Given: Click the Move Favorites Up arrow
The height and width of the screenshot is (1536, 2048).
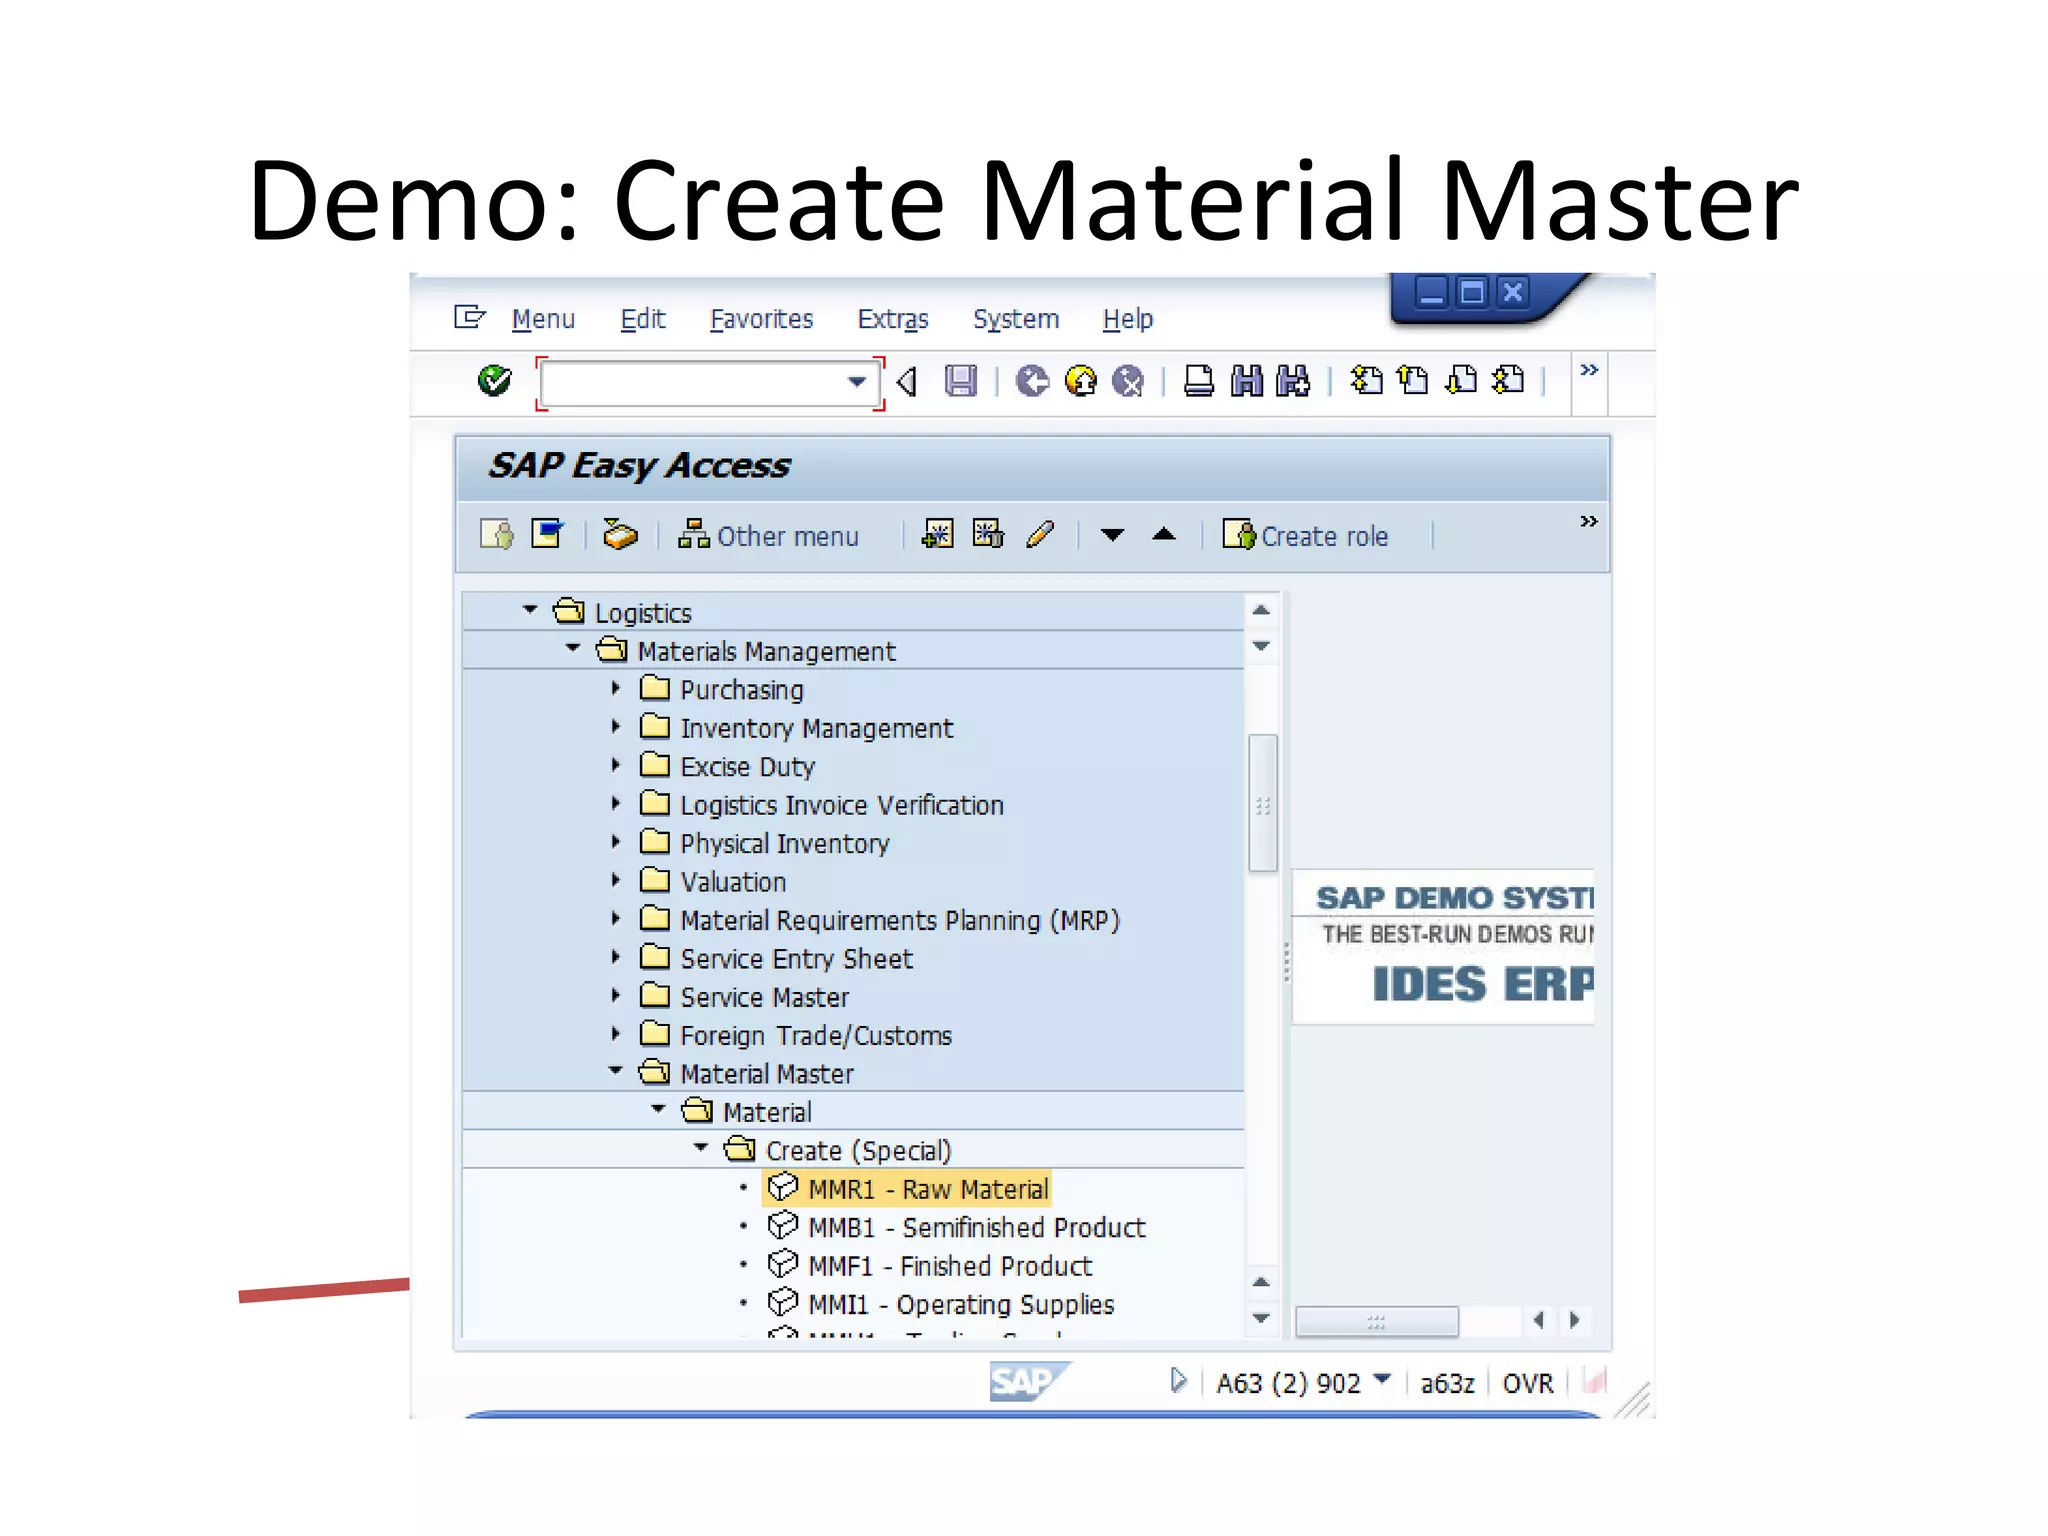Looking at the screenshot, I should click(x=1164, y=534).
